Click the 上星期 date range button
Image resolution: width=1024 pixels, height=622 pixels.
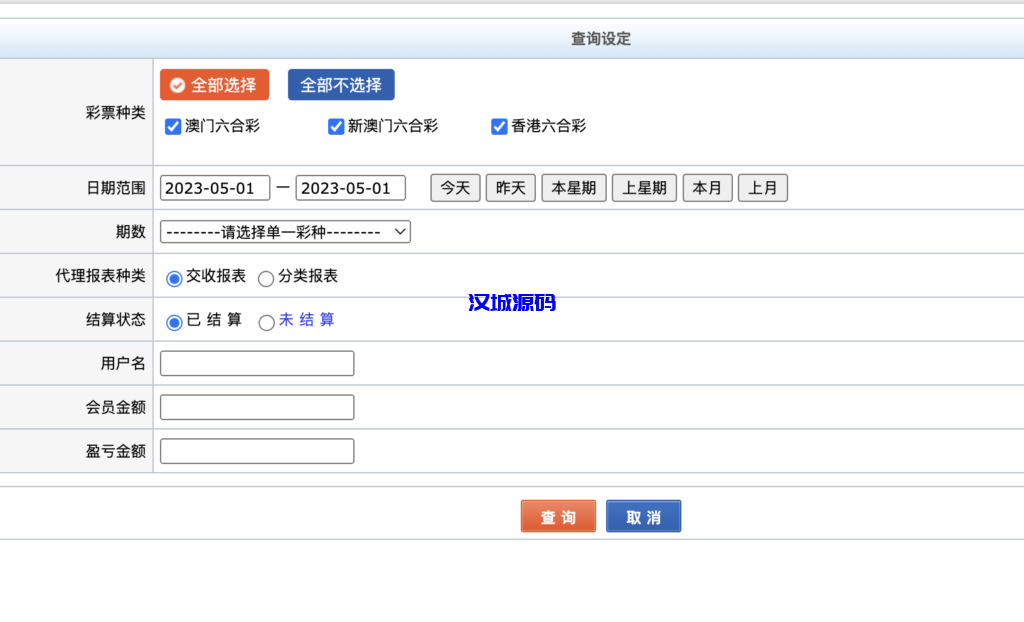coord(644,187)
